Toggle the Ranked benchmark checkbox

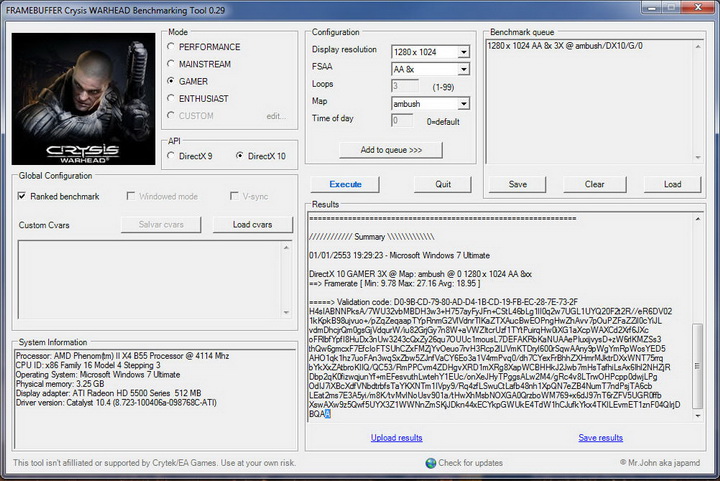pyautogui.click(x=22, y=196)
